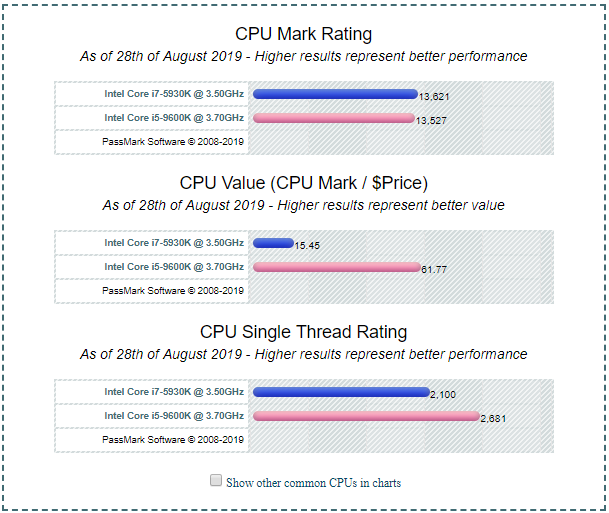Image resolution: width=609 pixels, height=513 pixels.
Task: Click the 61.77 value label
Action: tap(433, 270)
